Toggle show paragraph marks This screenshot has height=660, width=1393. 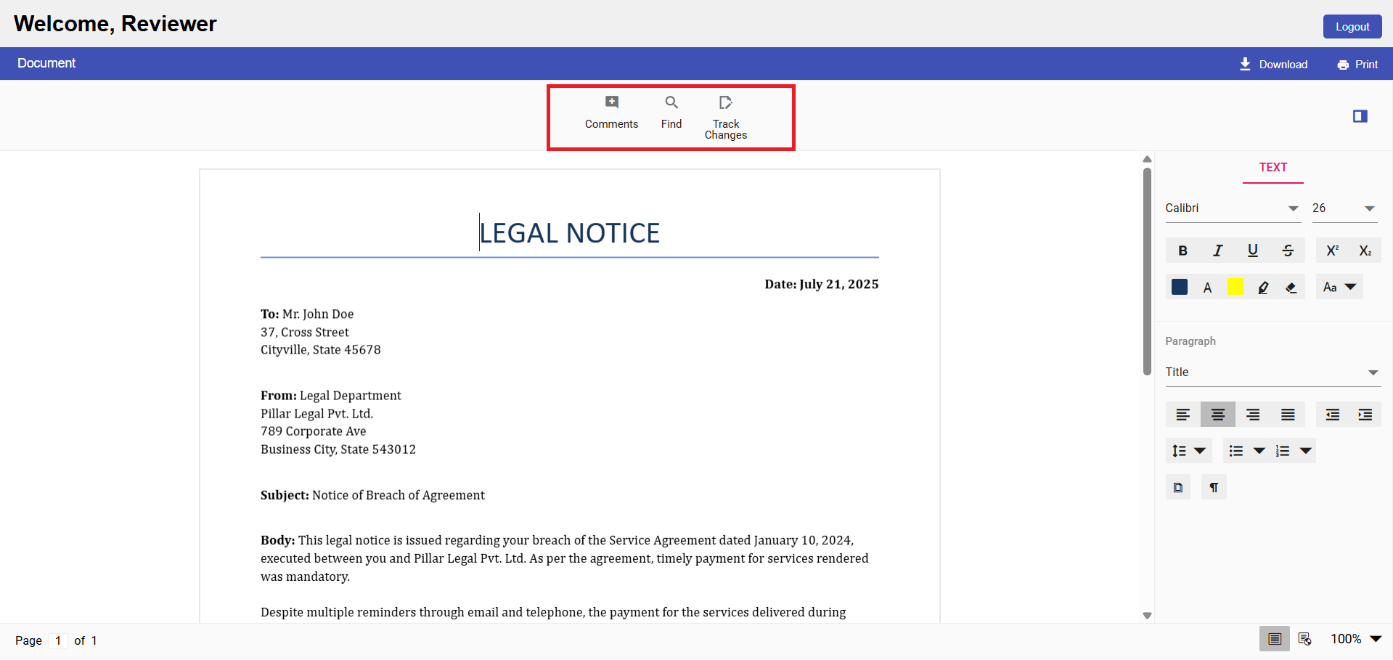point(1213,487)
